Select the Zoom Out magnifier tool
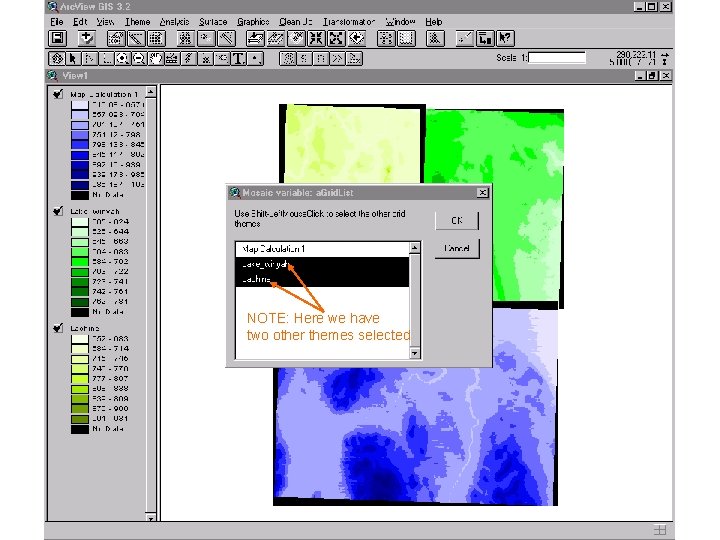720x540 pixels. point(139,58)
